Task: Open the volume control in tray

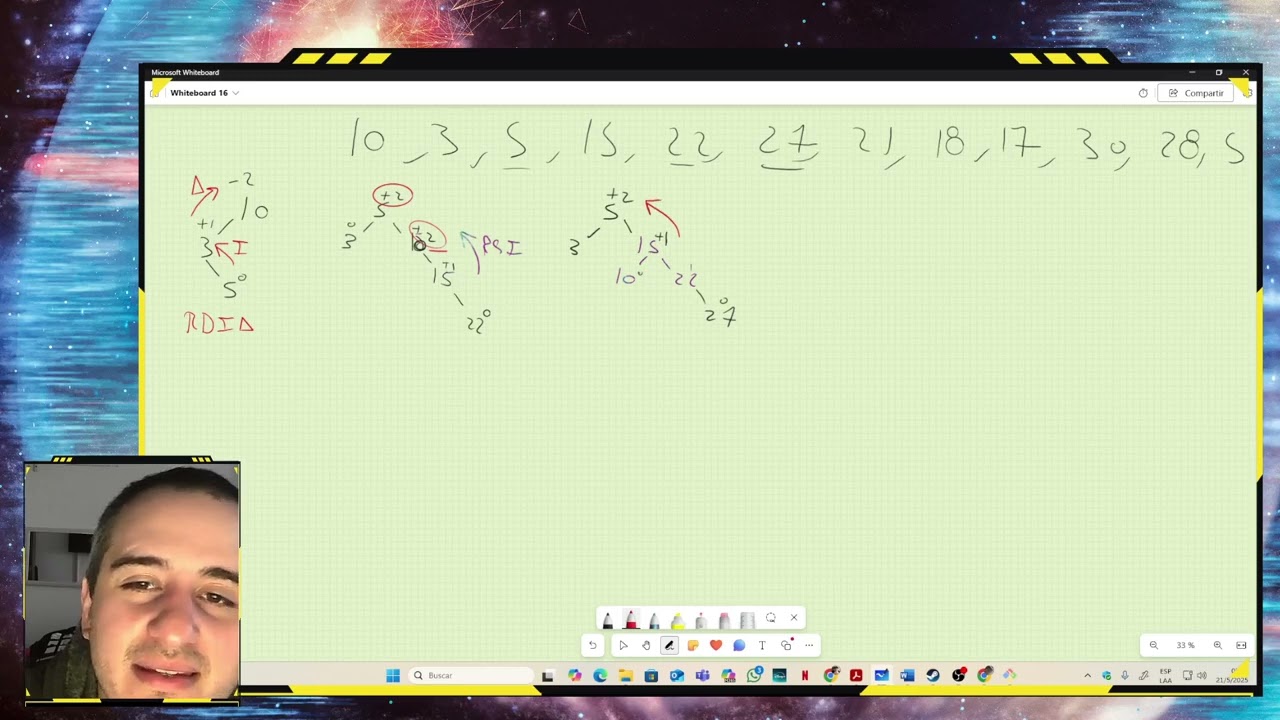Action: tap(1201, 676)
